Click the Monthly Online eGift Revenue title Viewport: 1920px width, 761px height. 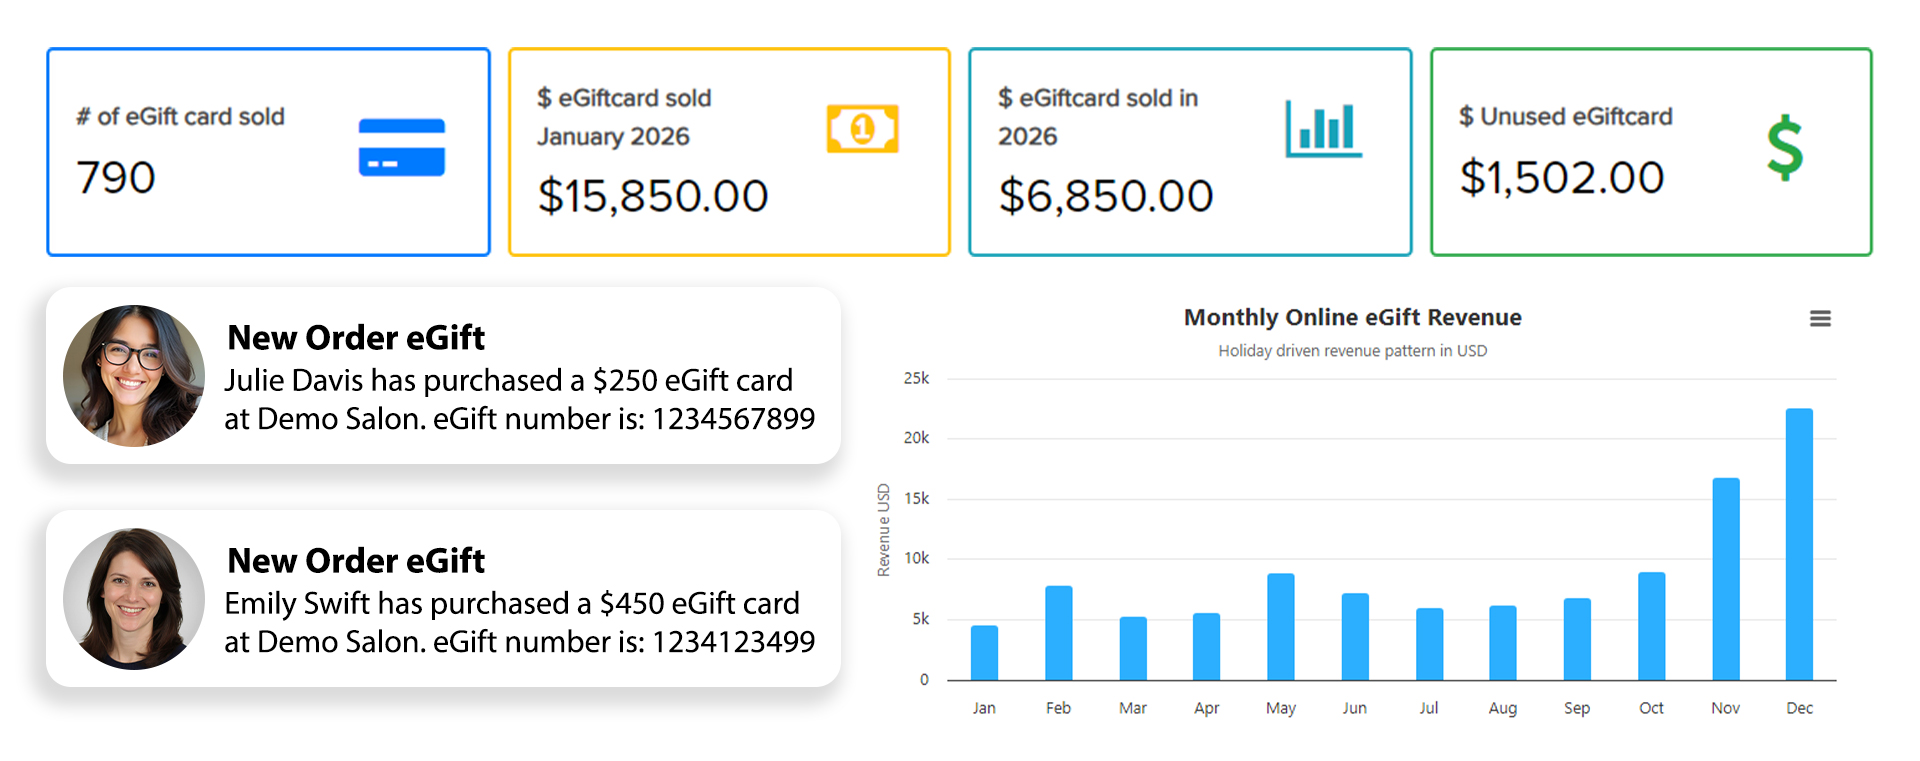[x=1352, y=318]
